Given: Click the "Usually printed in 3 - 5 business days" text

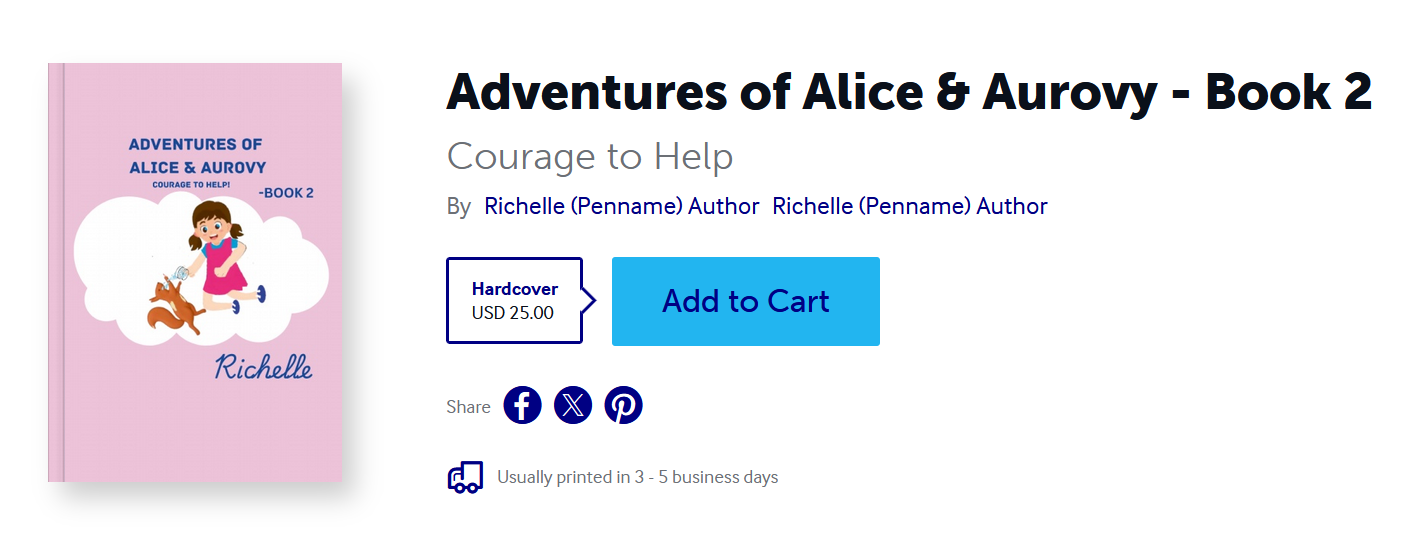Looking at the screenshot, I should coord(637,477).
